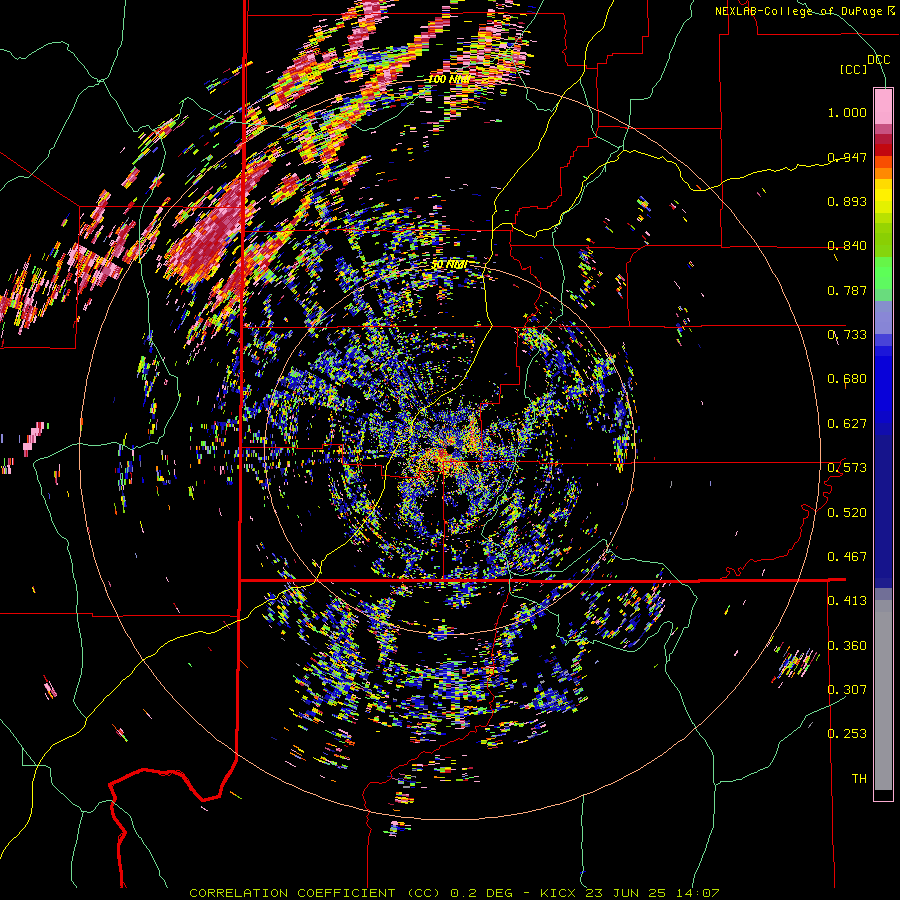Click the 0.627 legend value

(847, 424)
